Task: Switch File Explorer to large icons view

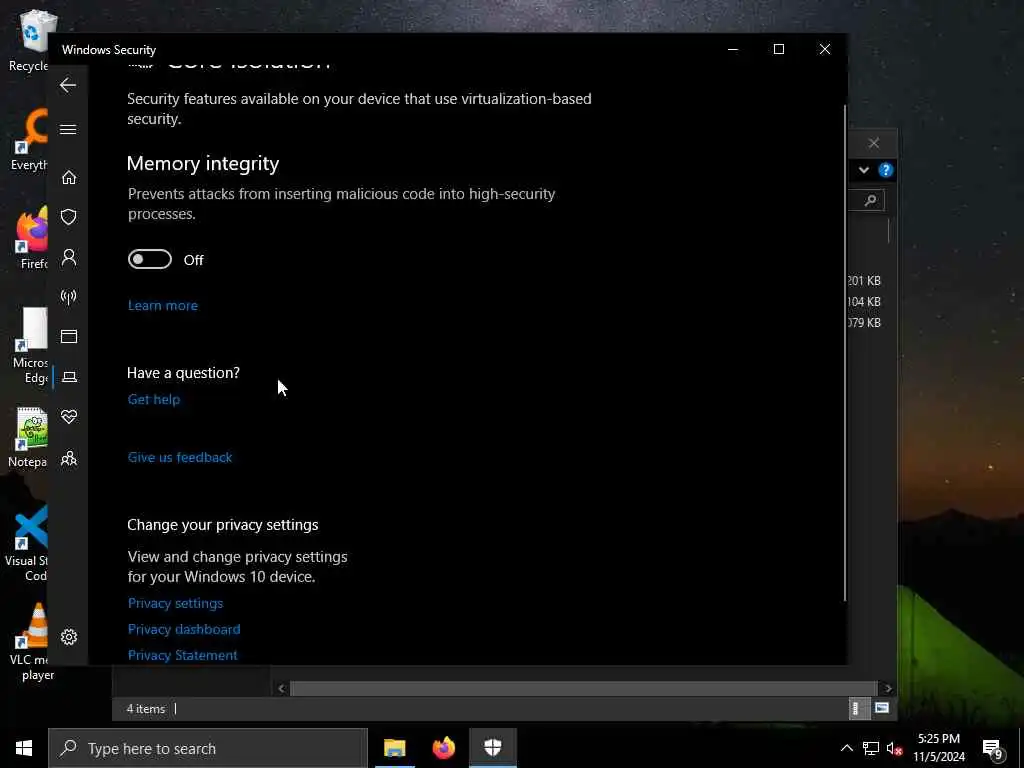Action: point(882,709)
